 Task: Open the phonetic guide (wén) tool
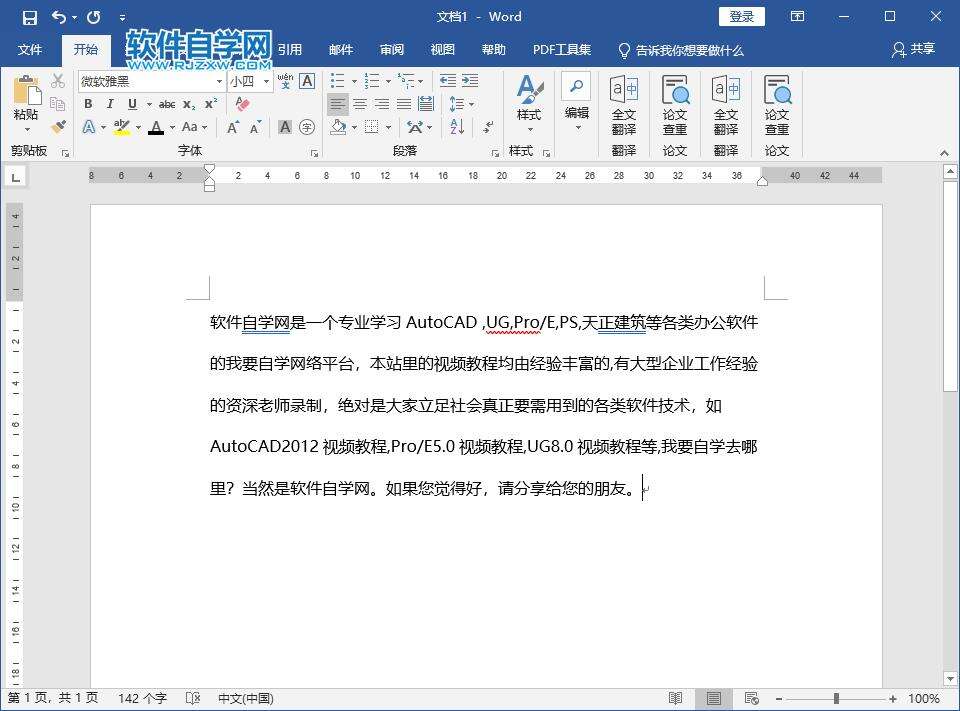tap(285, 81)
